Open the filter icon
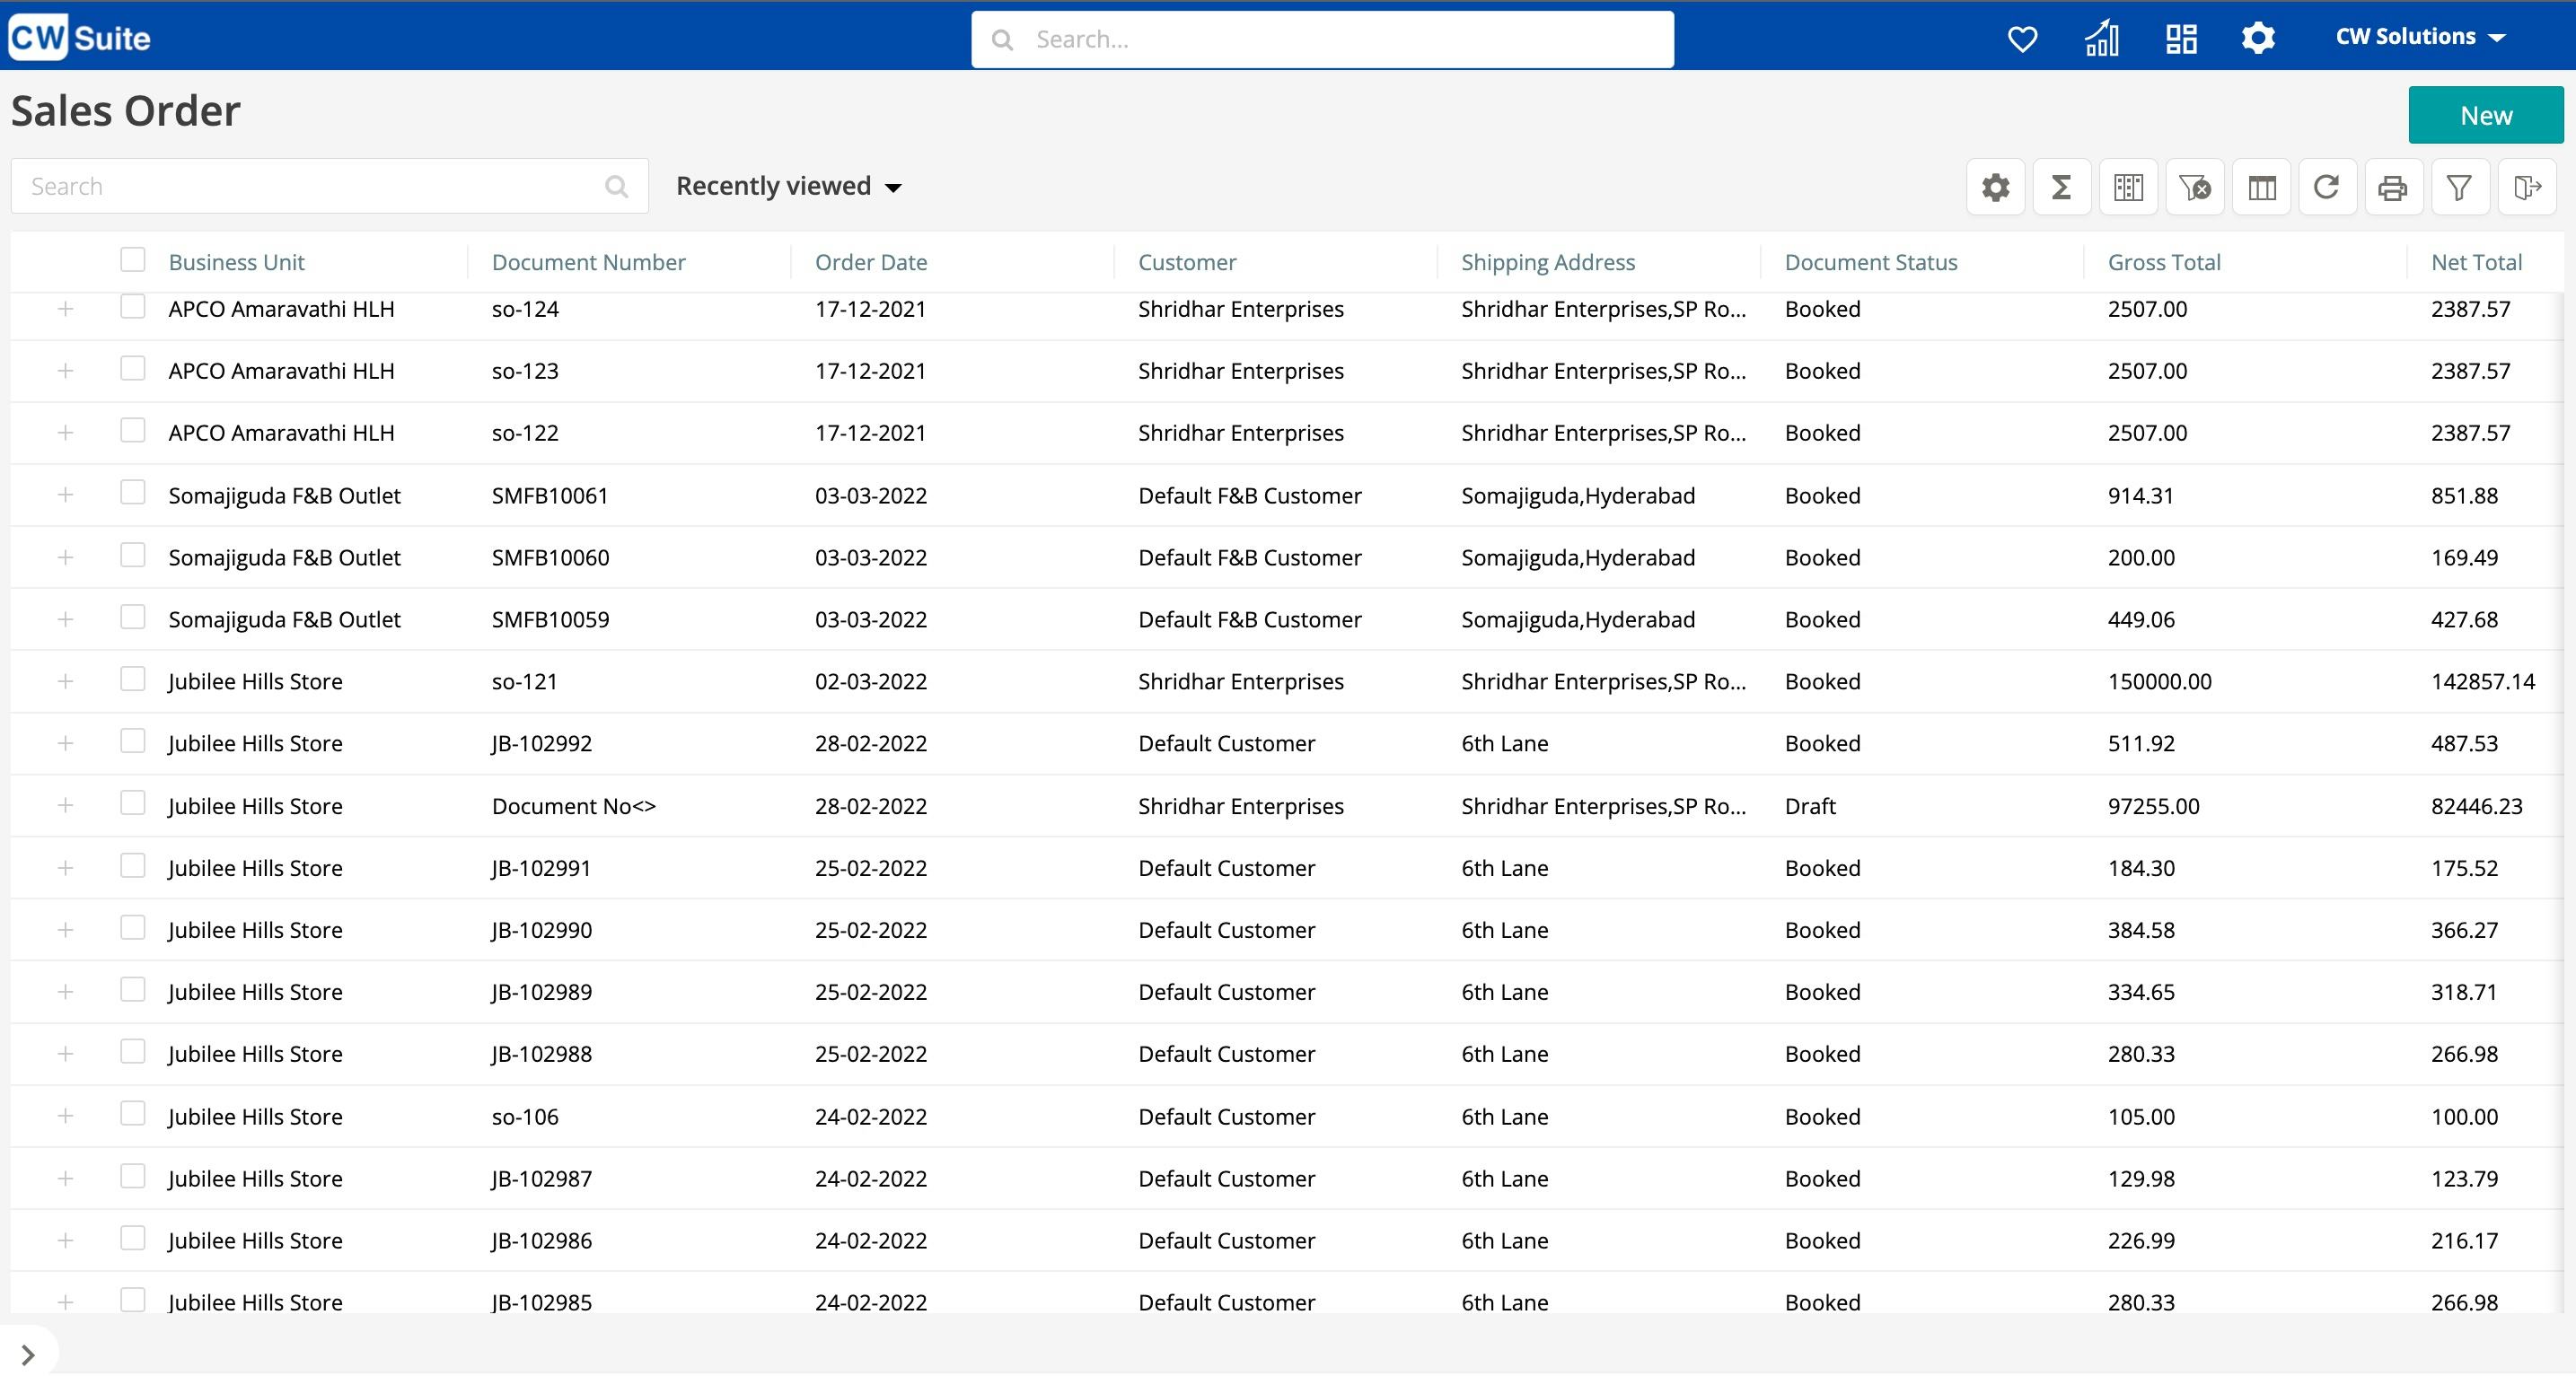Viewport: 2576px width, 1376px height. click(2460, 186)
